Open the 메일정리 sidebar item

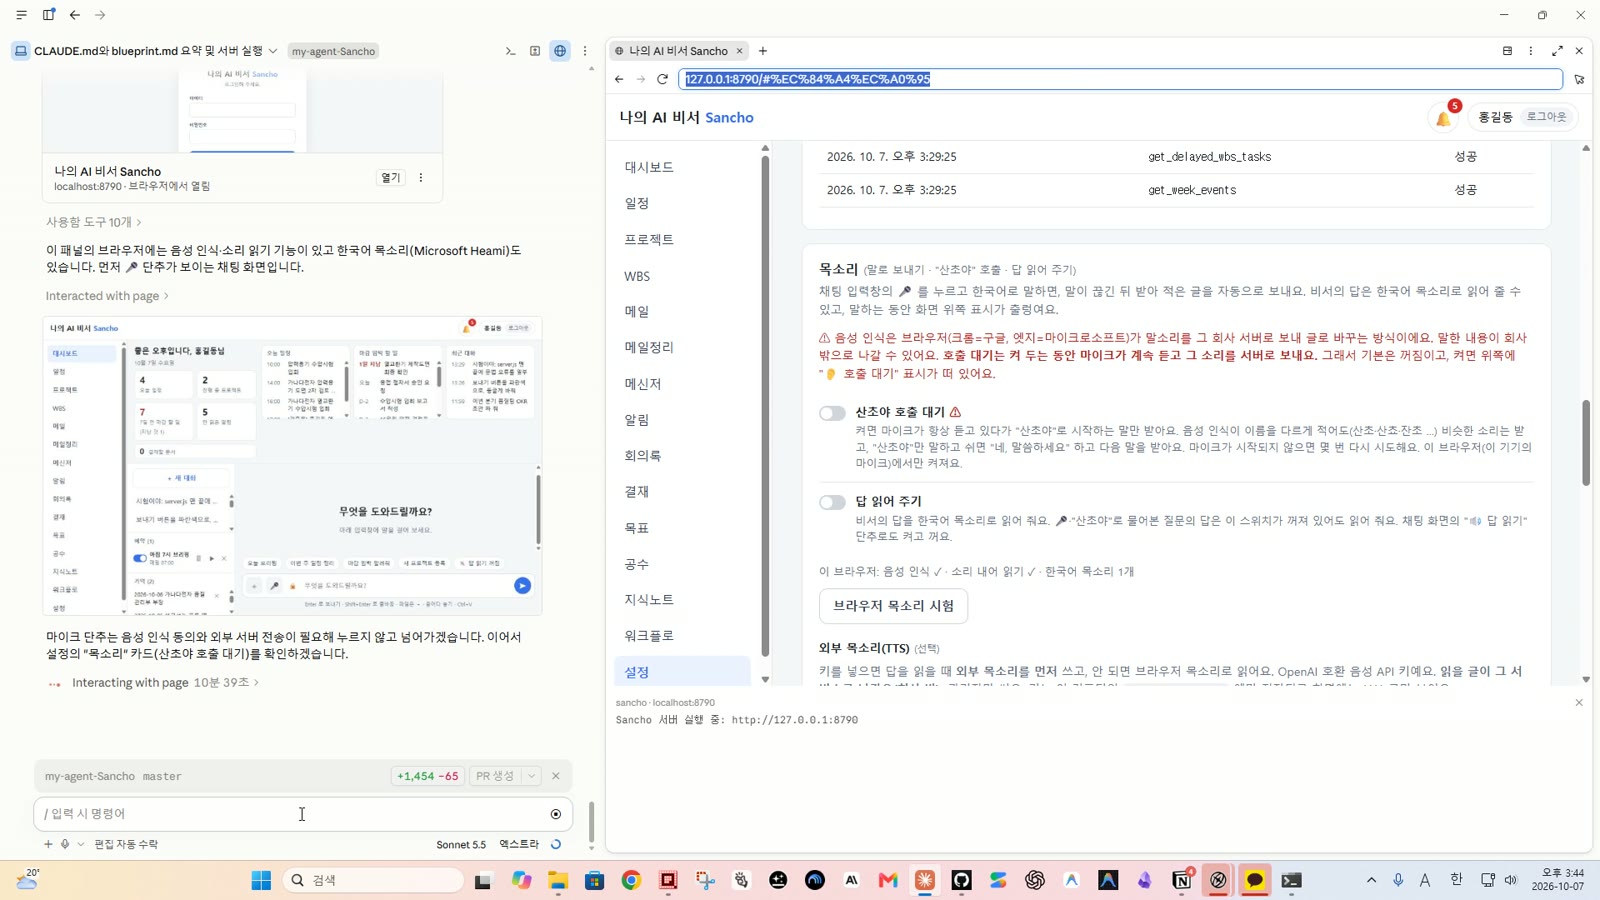click(682, 347)
